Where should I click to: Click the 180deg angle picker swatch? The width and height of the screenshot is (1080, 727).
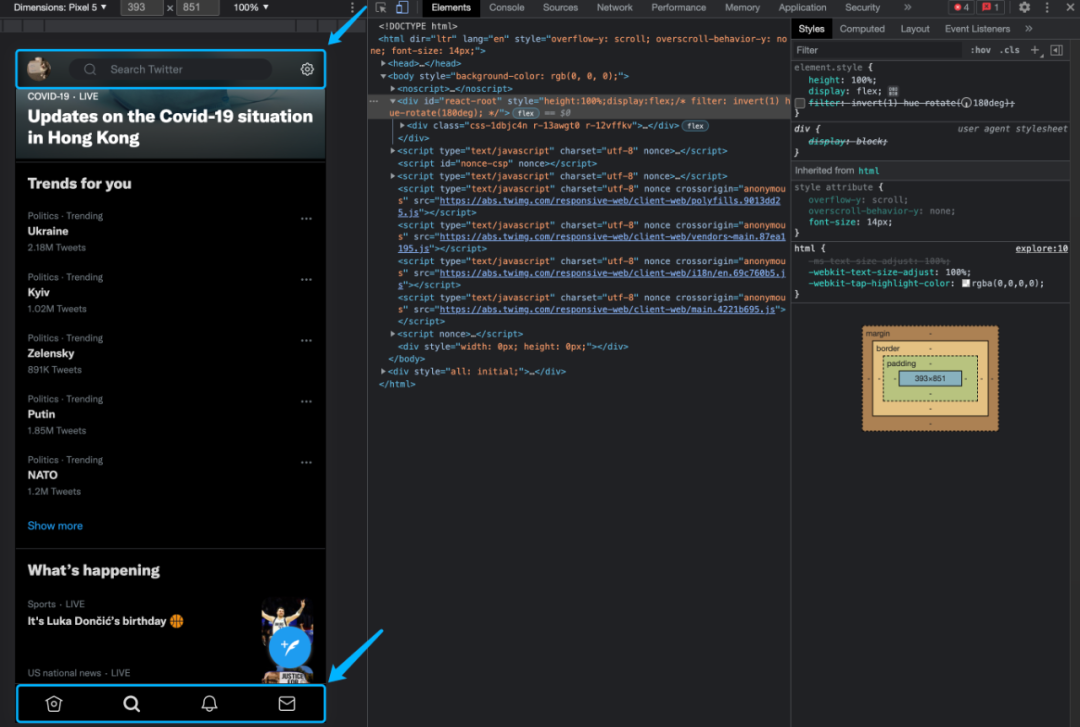pyautogui.click(x=966, y=103)
